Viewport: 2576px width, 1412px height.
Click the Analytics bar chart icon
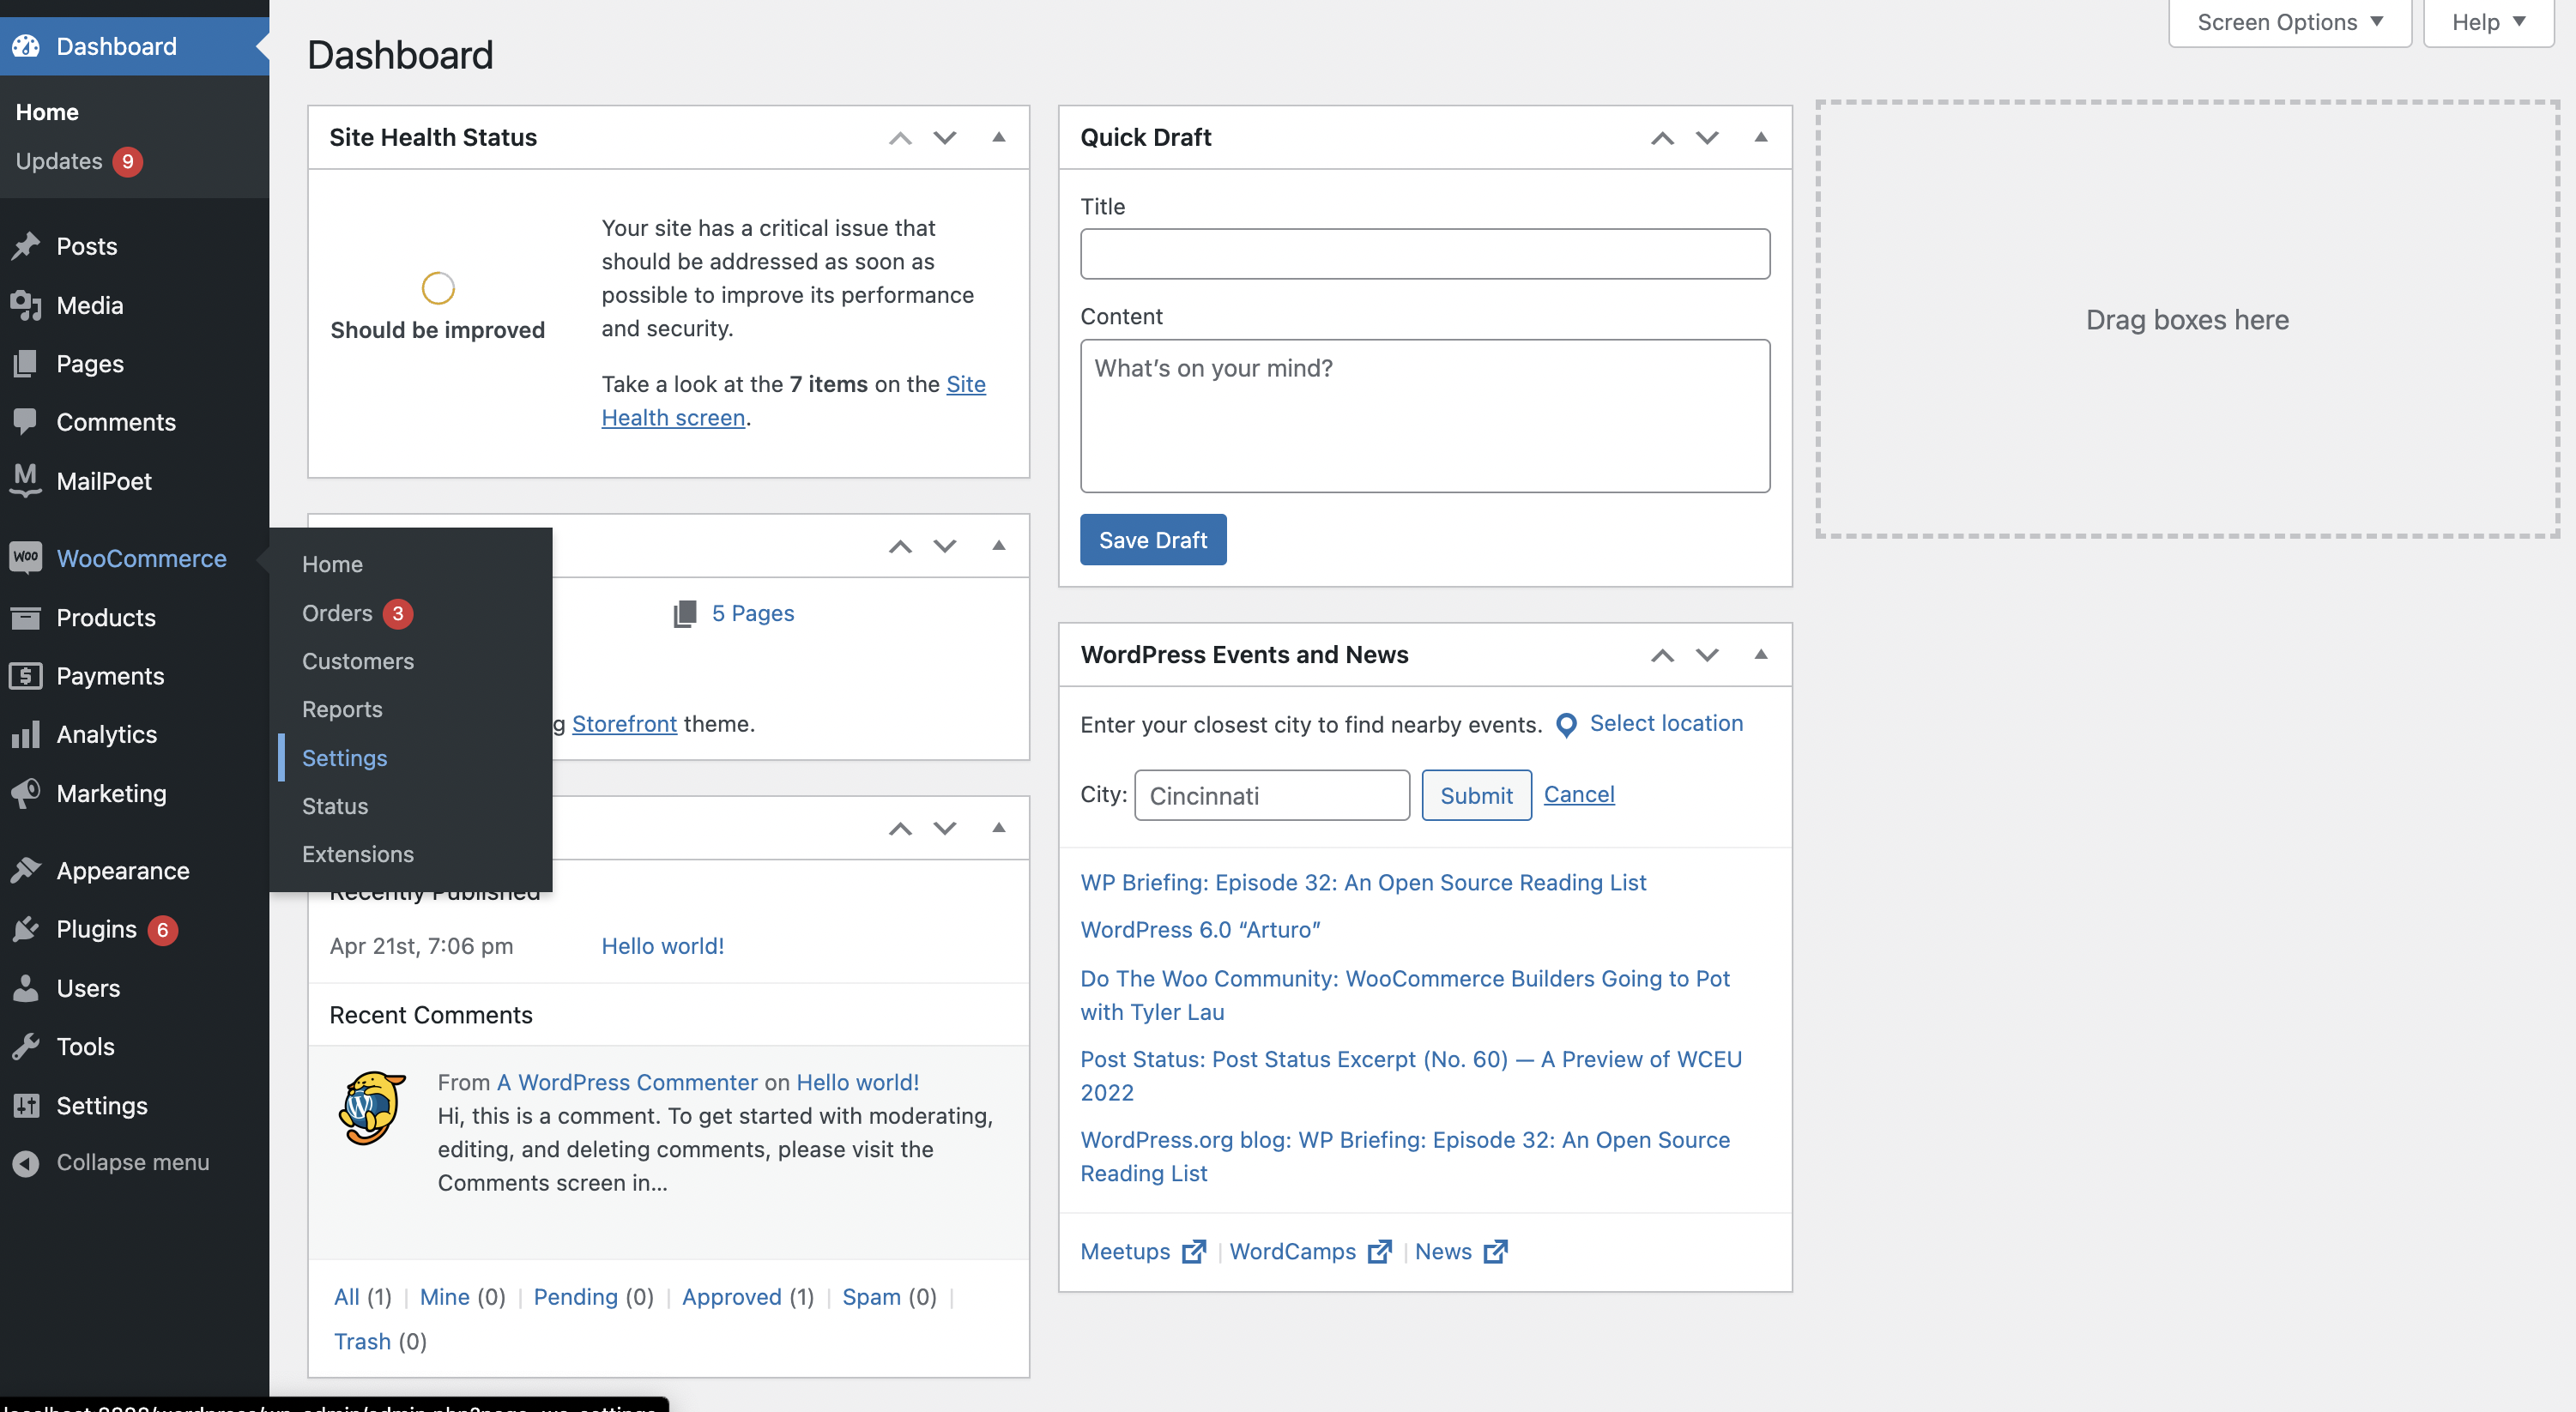26,734
